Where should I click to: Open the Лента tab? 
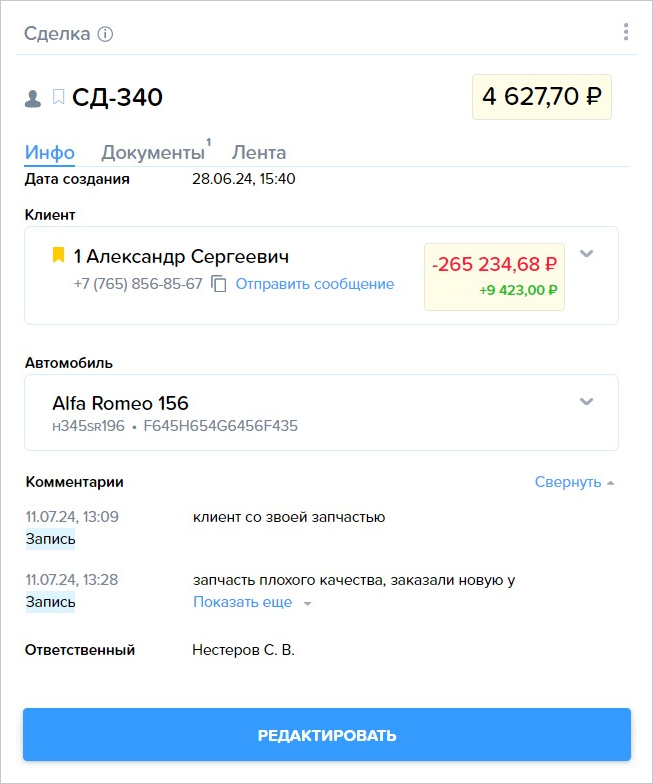tap(258, 152)
